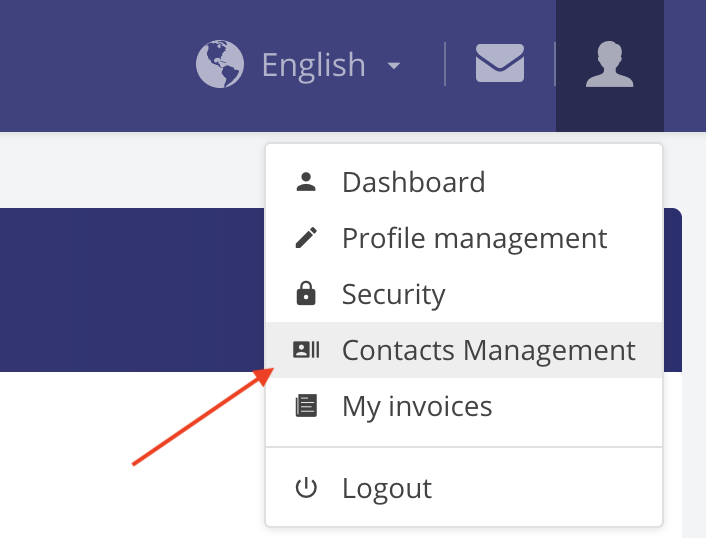Expand the English language dropdown arrow
Viewport: 706px width, 538px height.
click(394, 66)
